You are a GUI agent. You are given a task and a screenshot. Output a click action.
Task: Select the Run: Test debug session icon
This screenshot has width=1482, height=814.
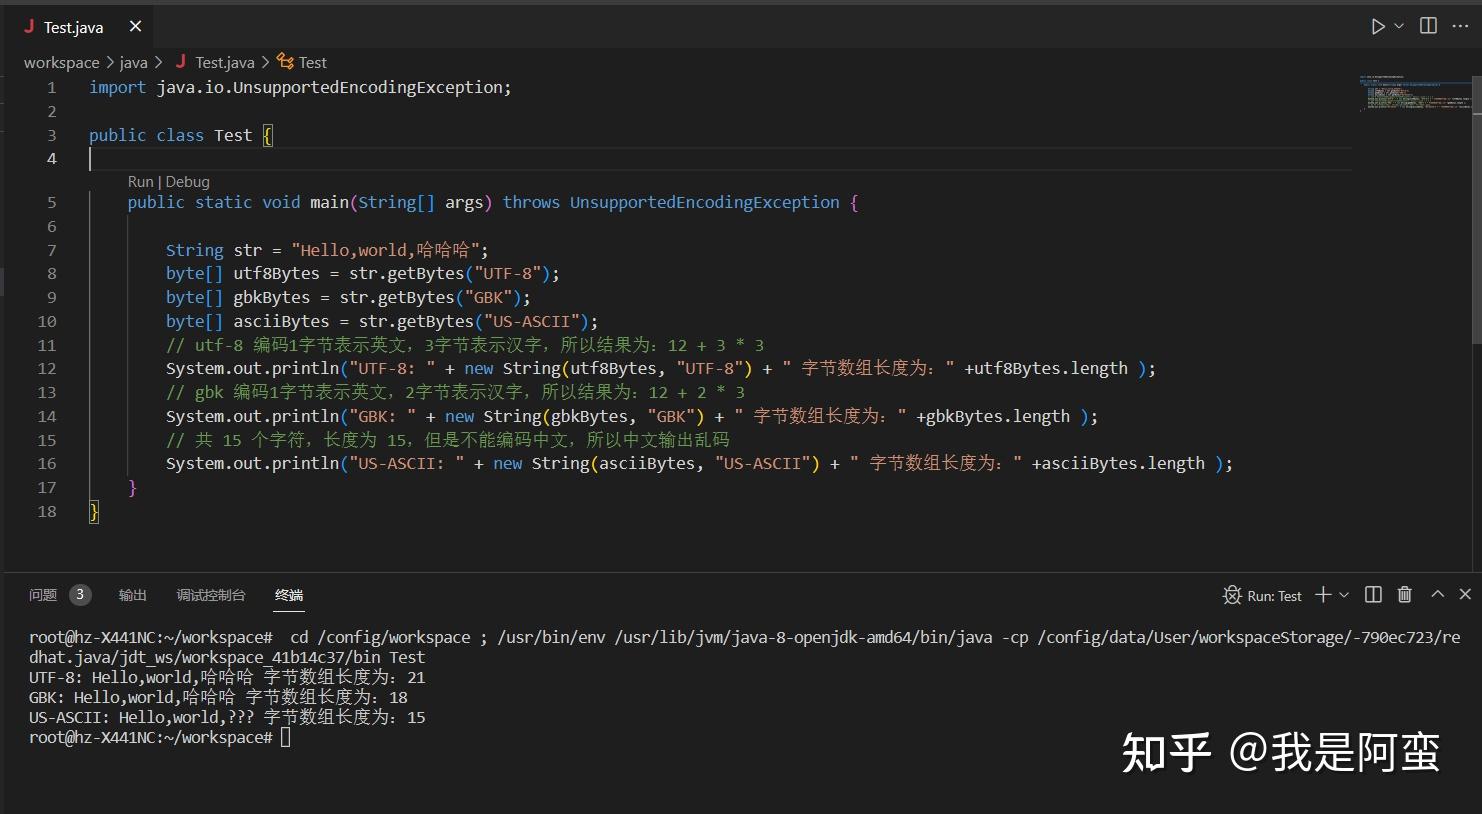1232,595
